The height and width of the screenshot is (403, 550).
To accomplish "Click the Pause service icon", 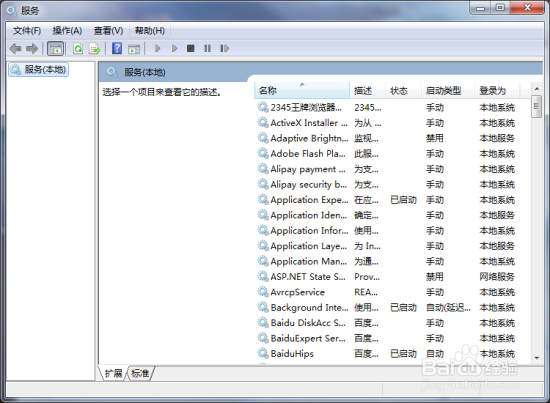I will pos(208,48).
